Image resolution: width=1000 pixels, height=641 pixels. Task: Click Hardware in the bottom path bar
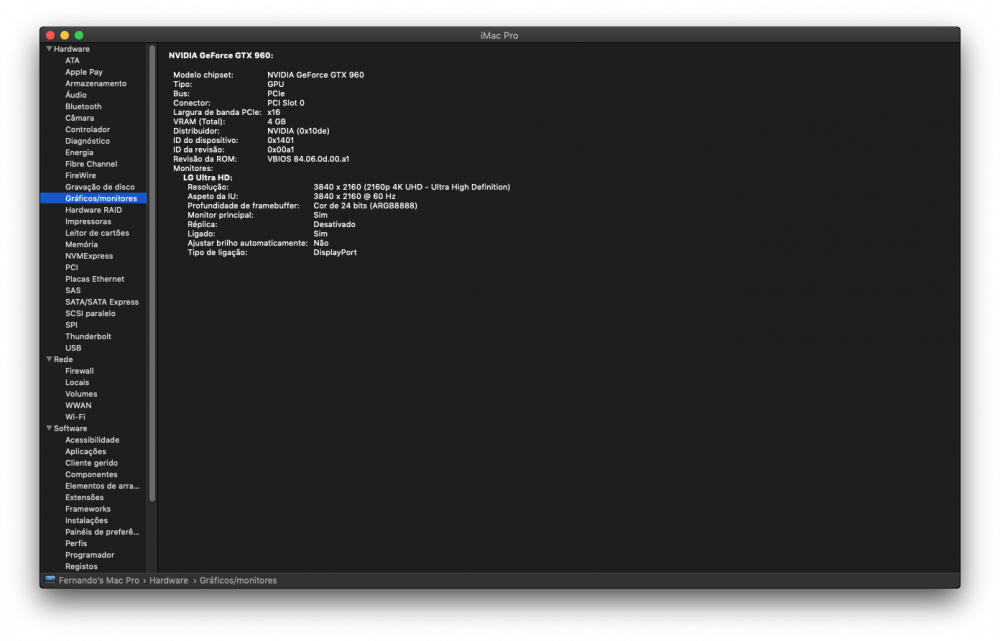(x=168, y=580)
